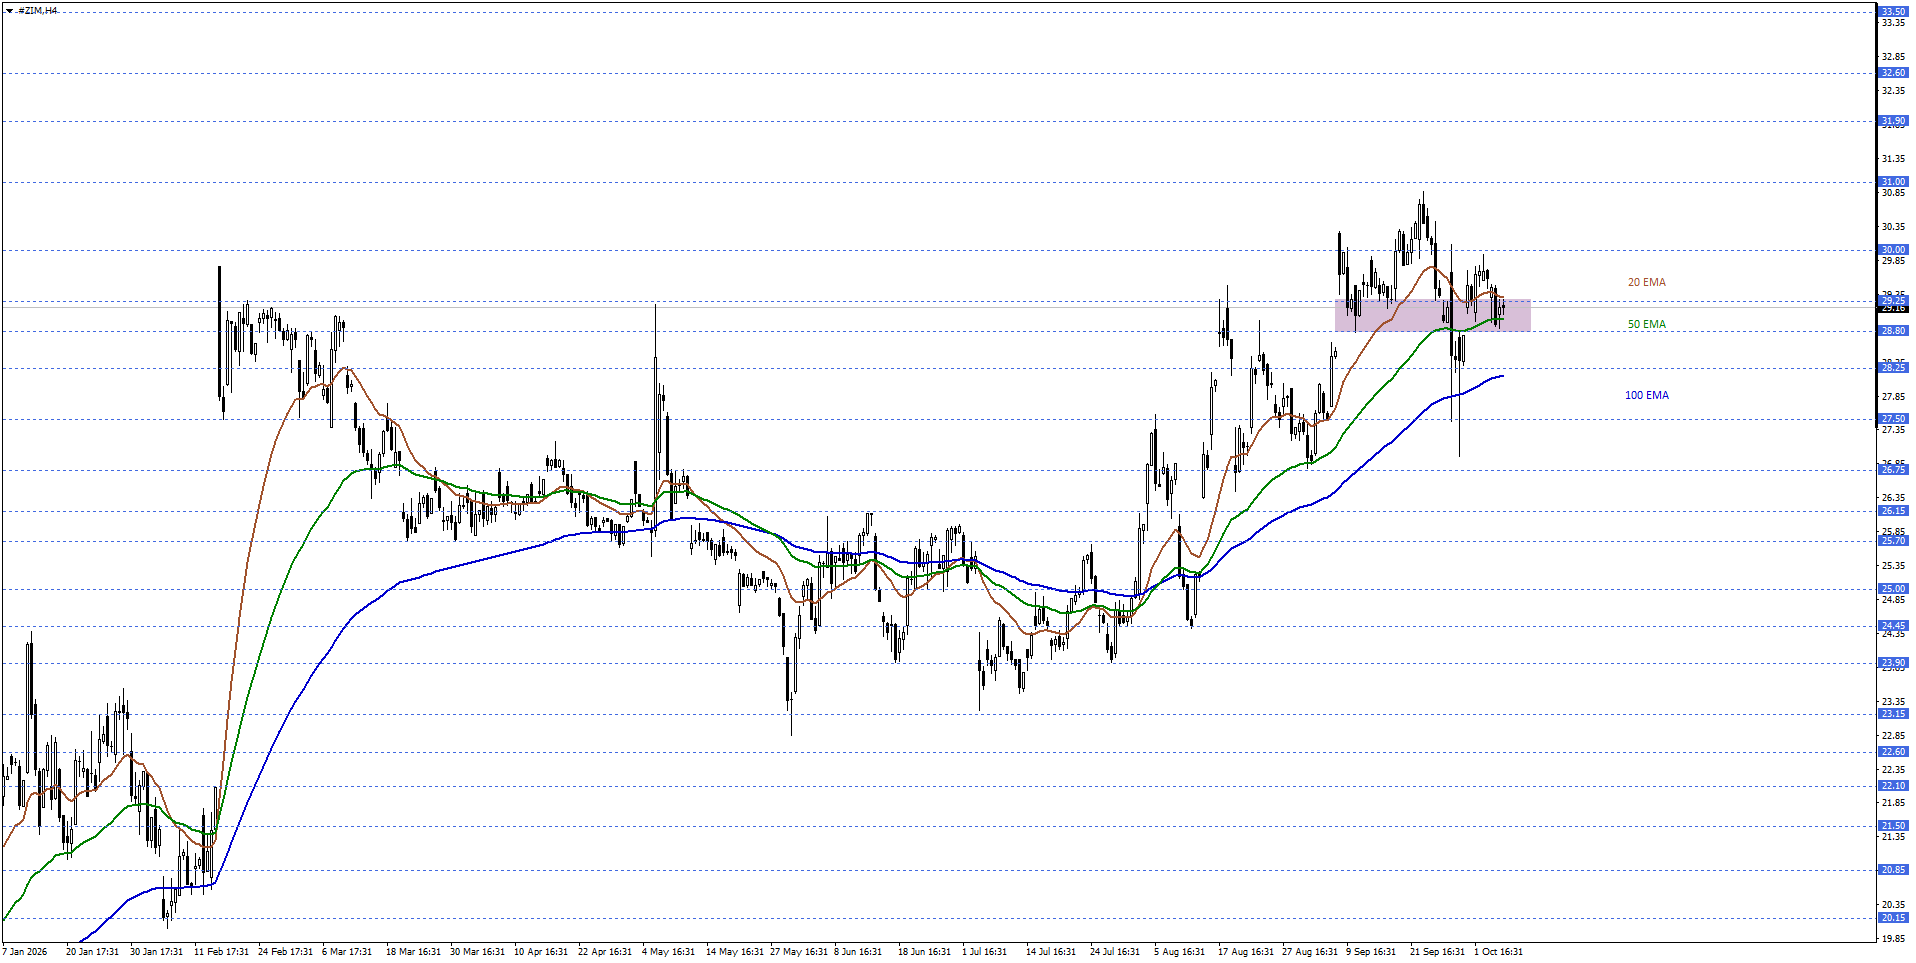Click the black 29.16 current price tag
The height and width of the screenshot is (963, 1916).
click(x=1893, y=308)
